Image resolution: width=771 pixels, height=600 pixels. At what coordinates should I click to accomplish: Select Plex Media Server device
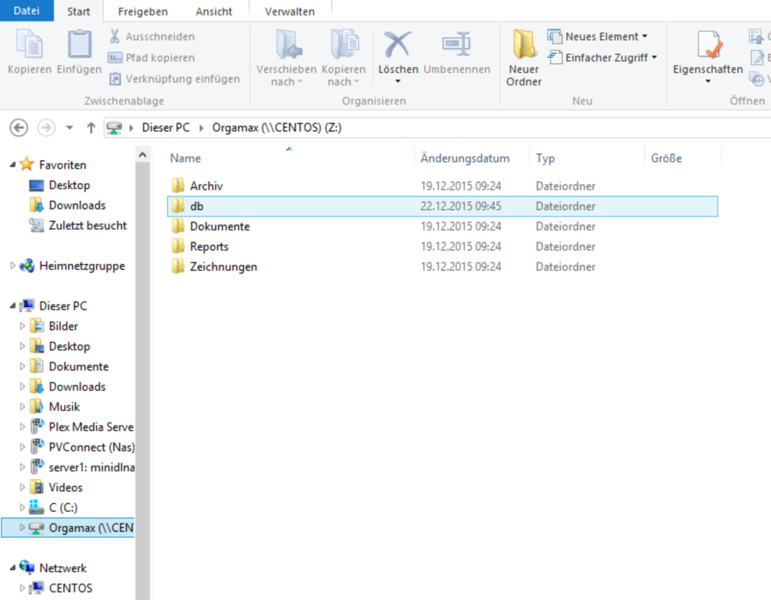tap(82, 427)
